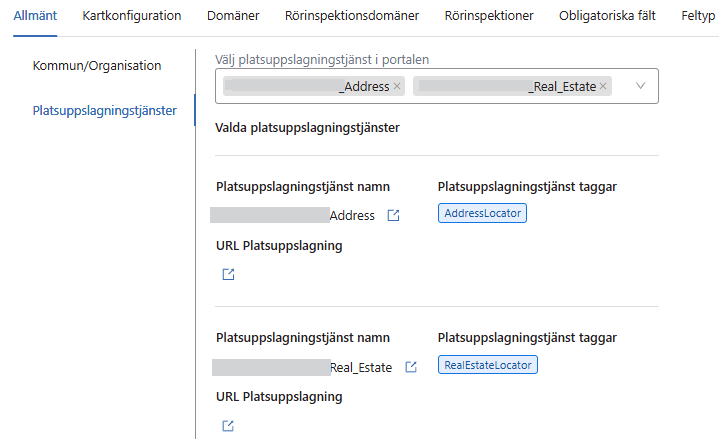Viewport: 719px width, 439px height.
Task: Click the RealEstateLocator tag
Action: (488, 365)
